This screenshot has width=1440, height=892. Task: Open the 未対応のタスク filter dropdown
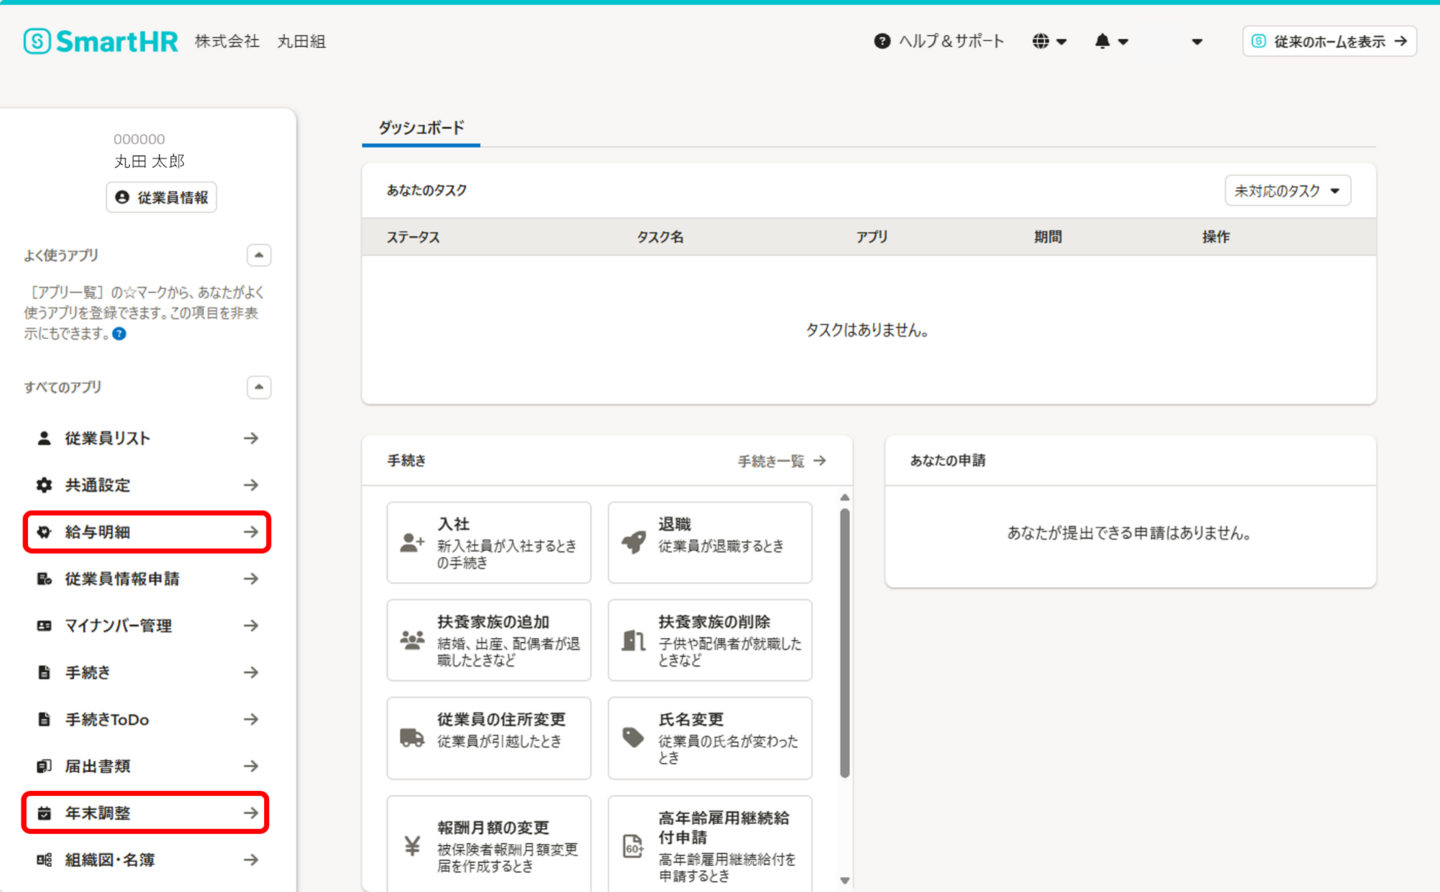pyautogui.click(x=1287, y=191)
